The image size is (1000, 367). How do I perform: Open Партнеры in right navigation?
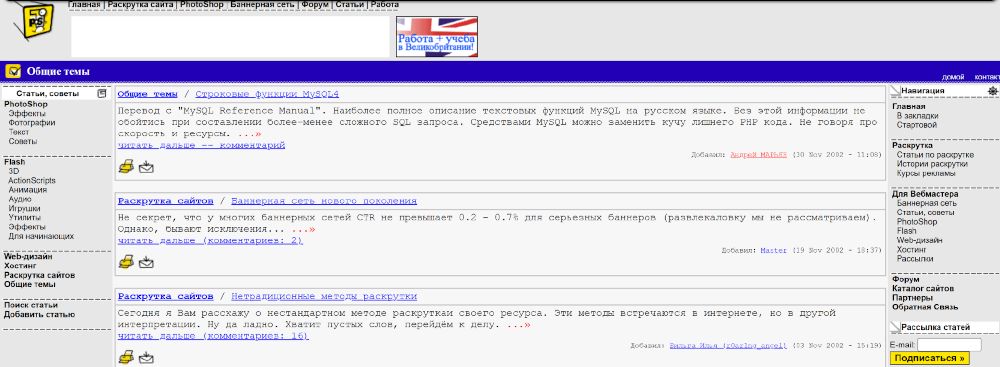[912, 297]
